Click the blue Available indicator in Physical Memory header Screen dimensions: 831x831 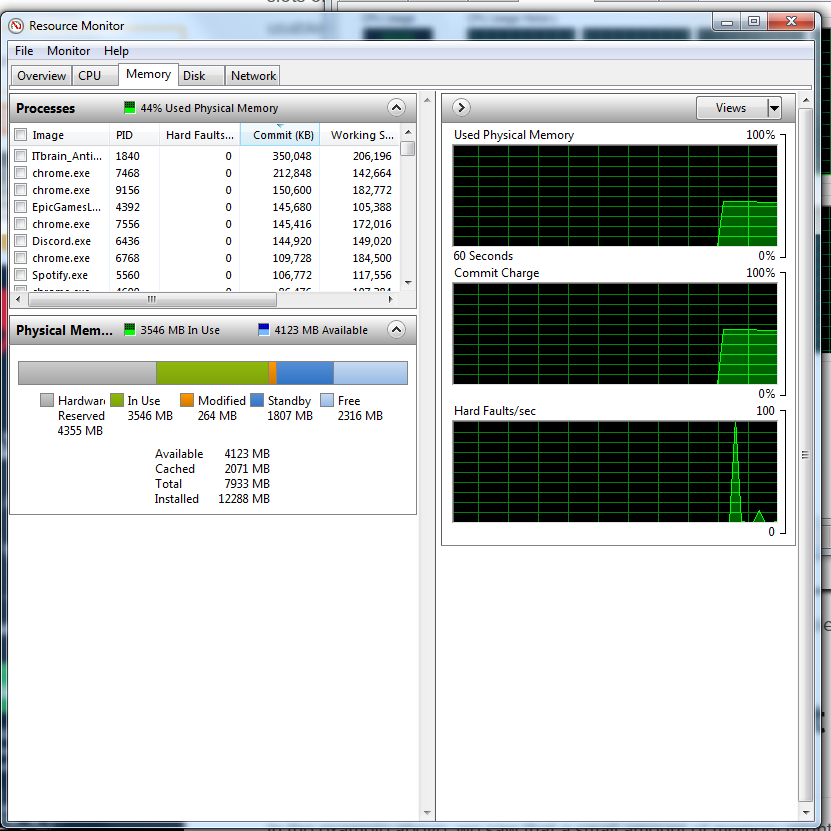(x=263, y=330)
